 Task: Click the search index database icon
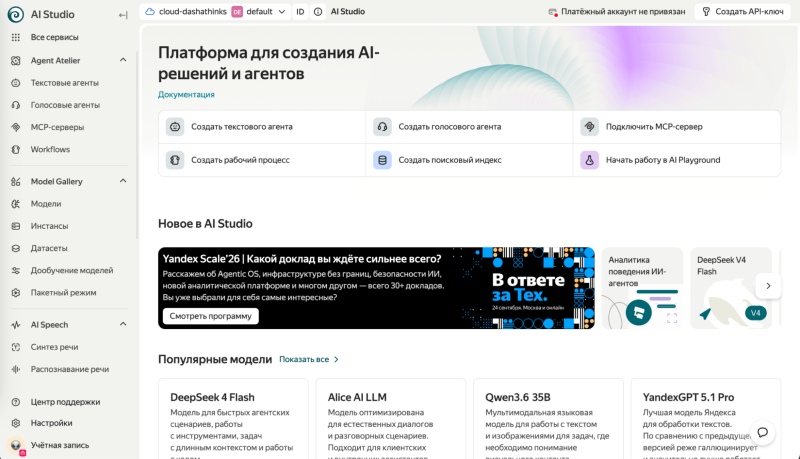382,160
